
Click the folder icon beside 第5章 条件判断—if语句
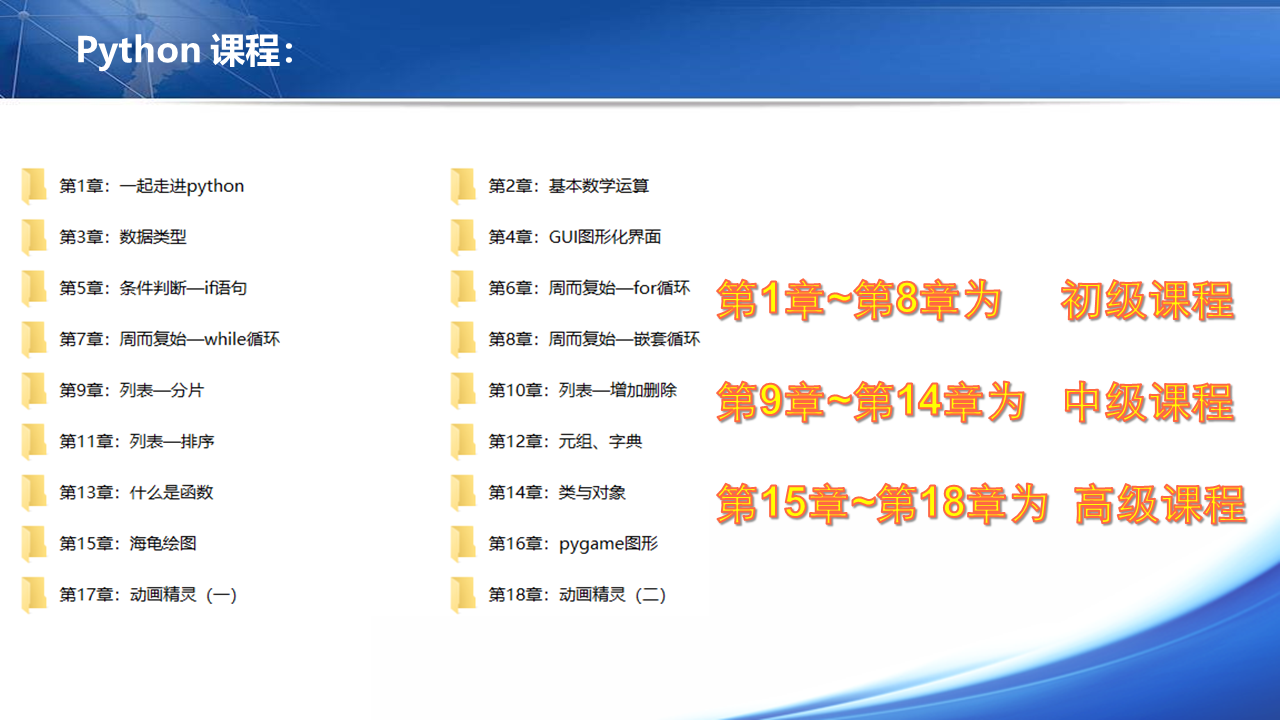pyautogui.click(x=33, y=287)
